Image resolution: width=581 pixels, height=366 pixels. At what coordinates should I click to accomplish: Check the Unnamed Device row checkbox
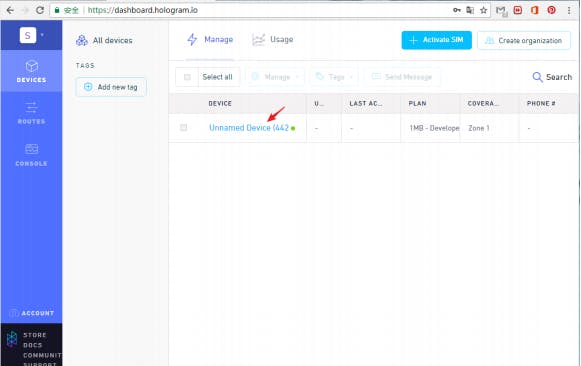[183, 128]
